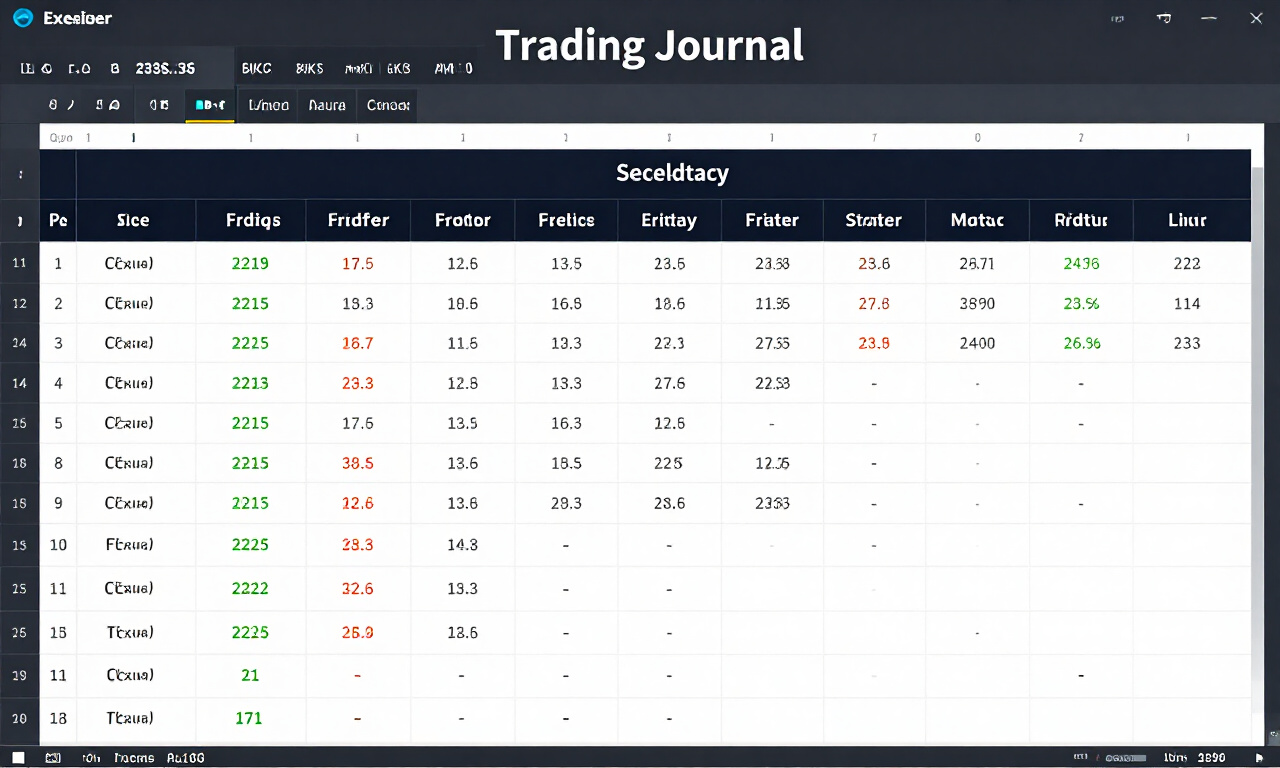The height and width of the screenshot is (768, 1280).
Task: Select row header 12
Action: [x=19, y=304]
